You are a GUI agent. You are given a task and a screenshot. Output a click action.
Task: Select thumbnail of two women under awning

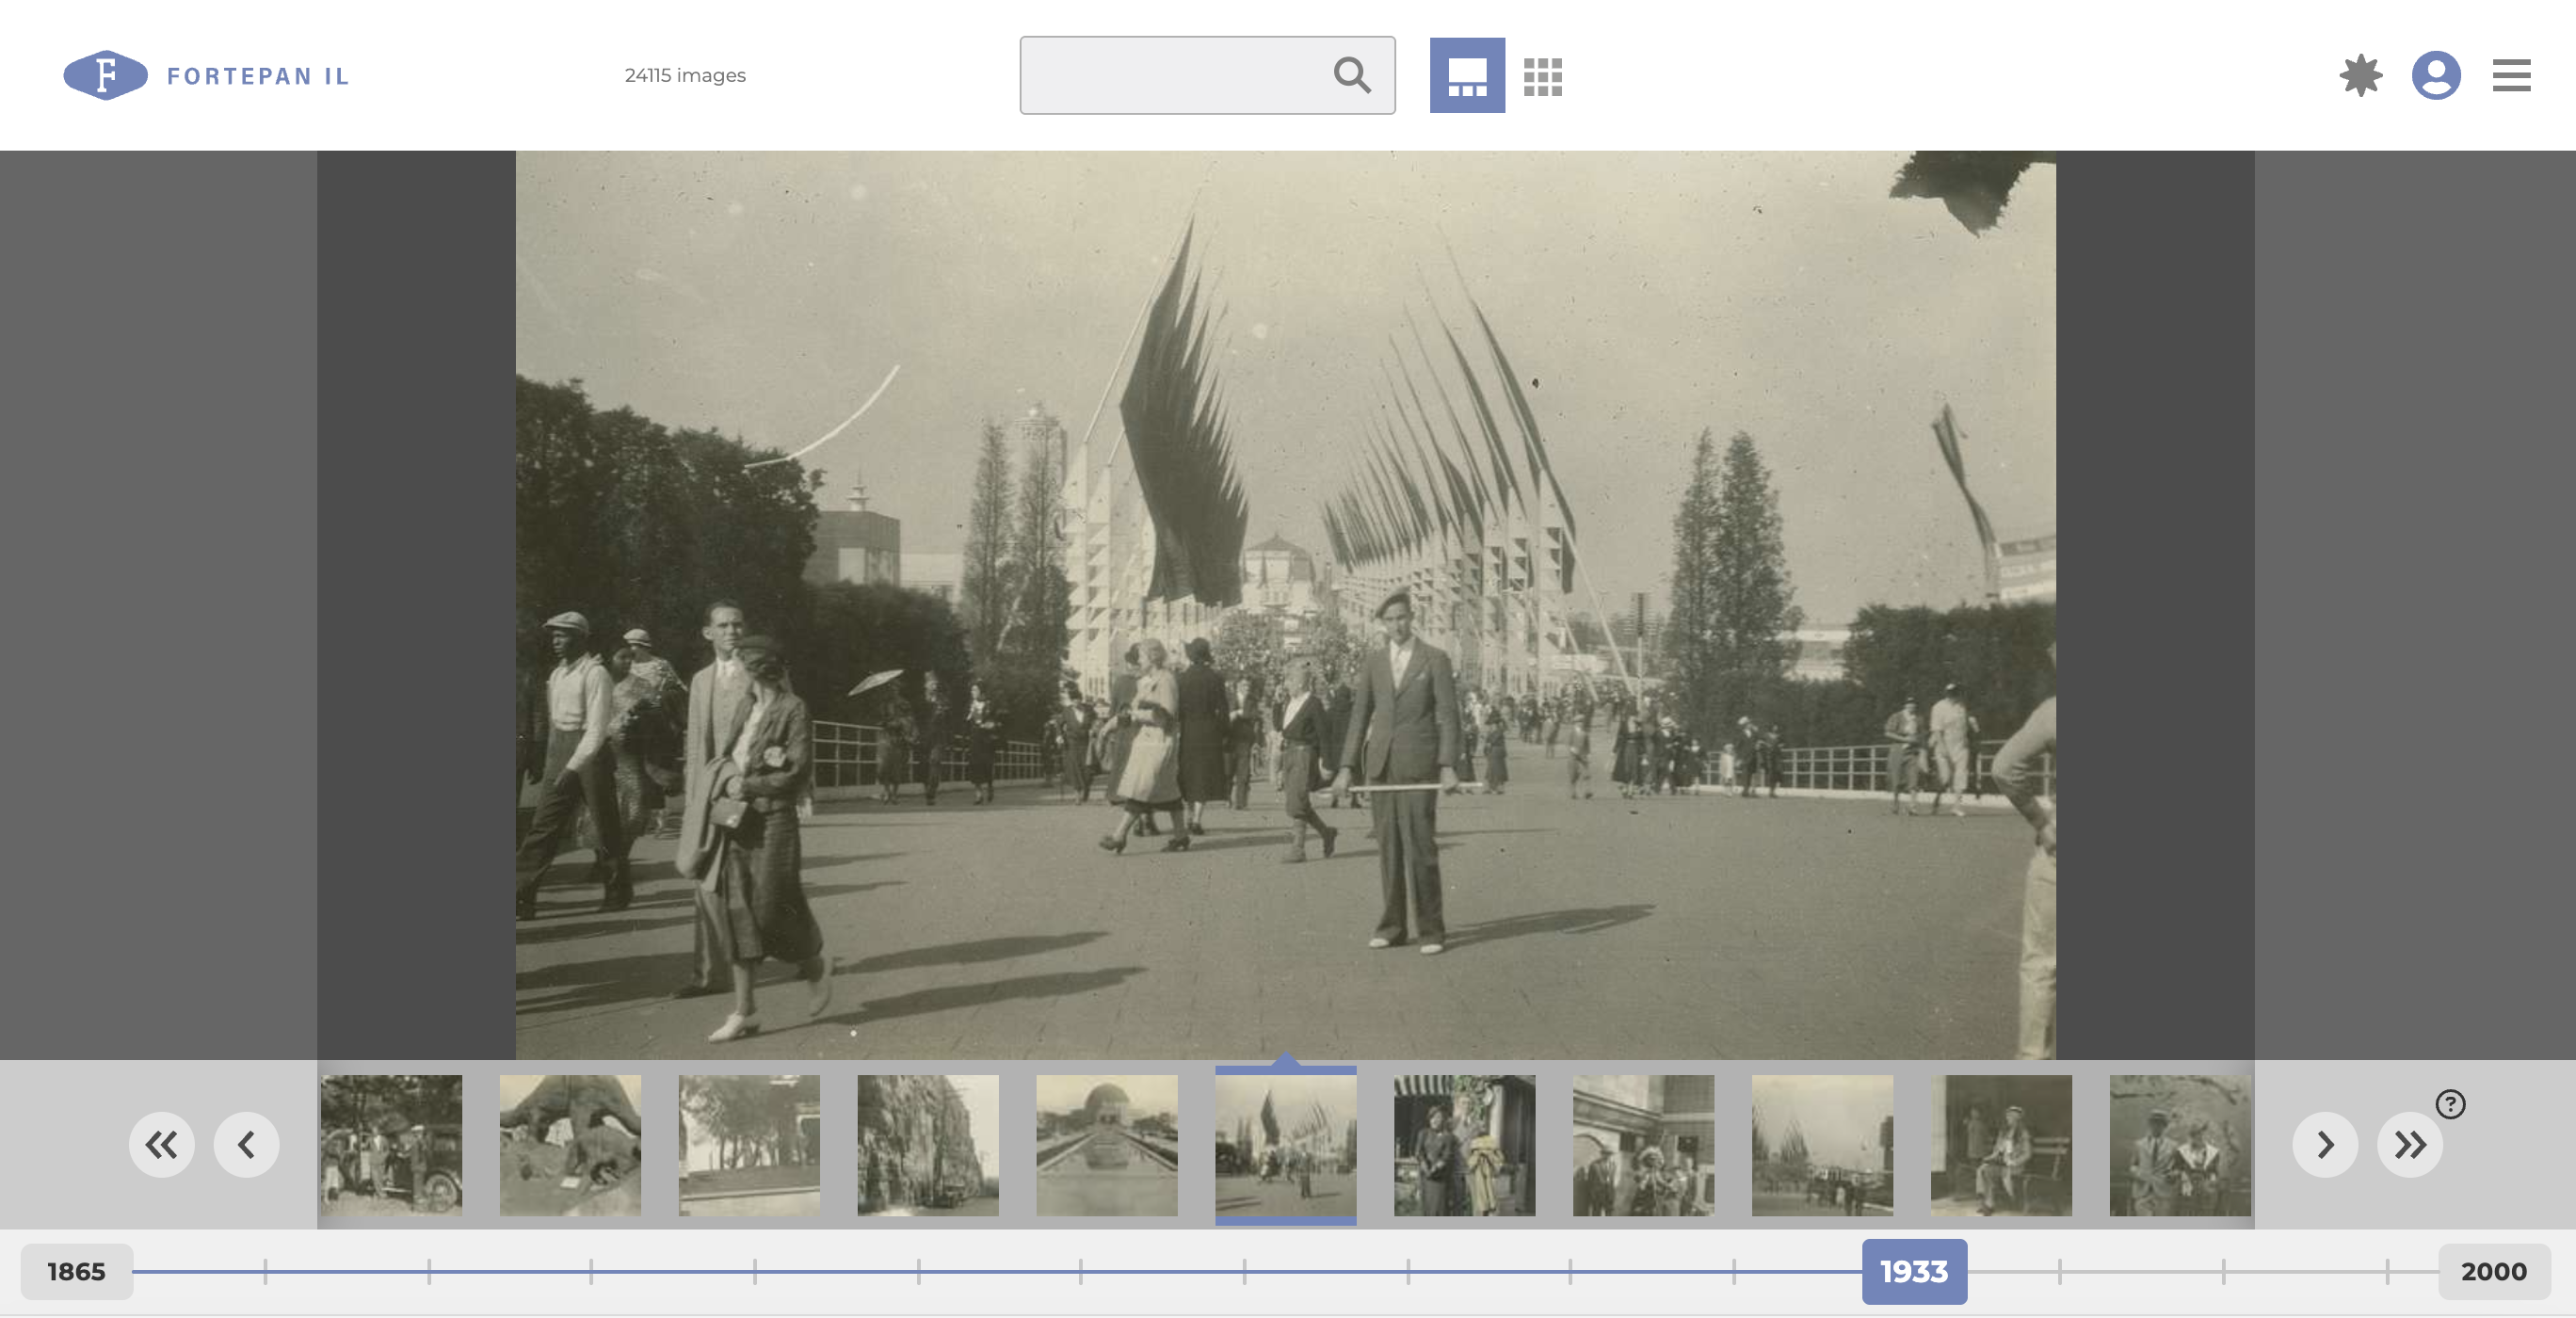pyautogui.click(x=1464, y=1145)
